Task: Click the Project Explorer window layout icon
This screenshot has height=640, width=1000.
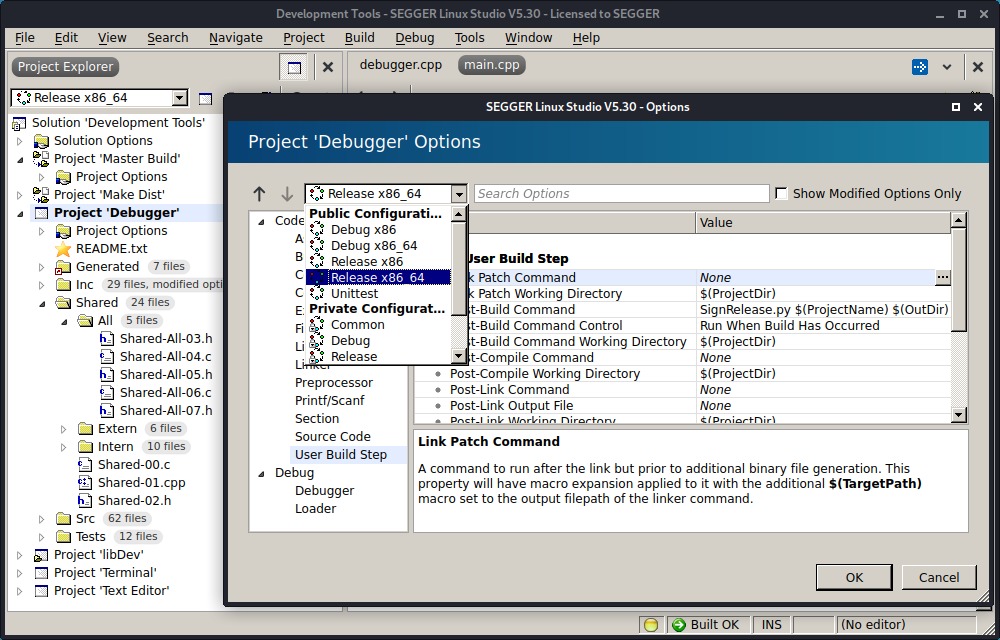Action: tap(294, 67)
